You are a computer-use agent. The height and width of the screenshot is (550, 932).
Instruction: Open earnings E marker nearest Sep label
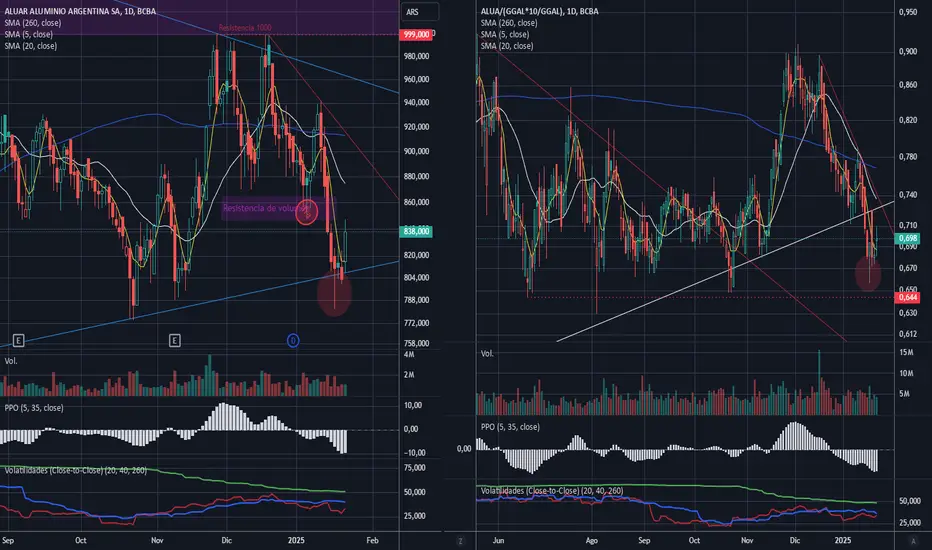pos(18,341)
